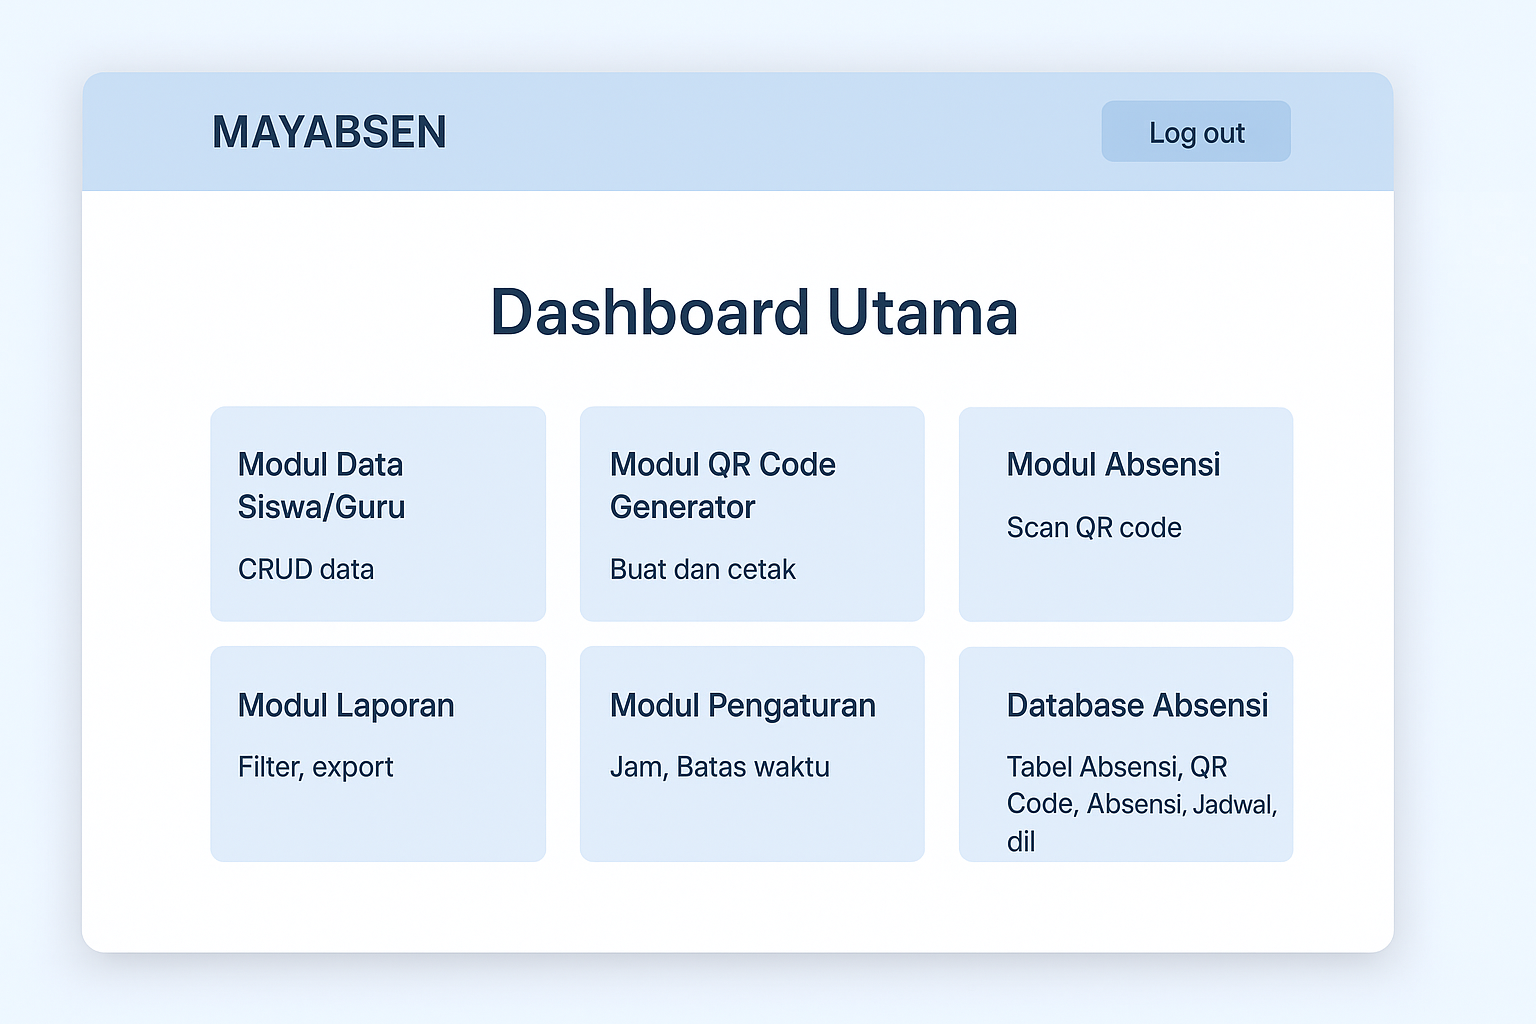Click the "Modul QR Code Generator" title
Viewport: 1536px width, 1024px height.
pyautogui.click(x=723, y=485)
